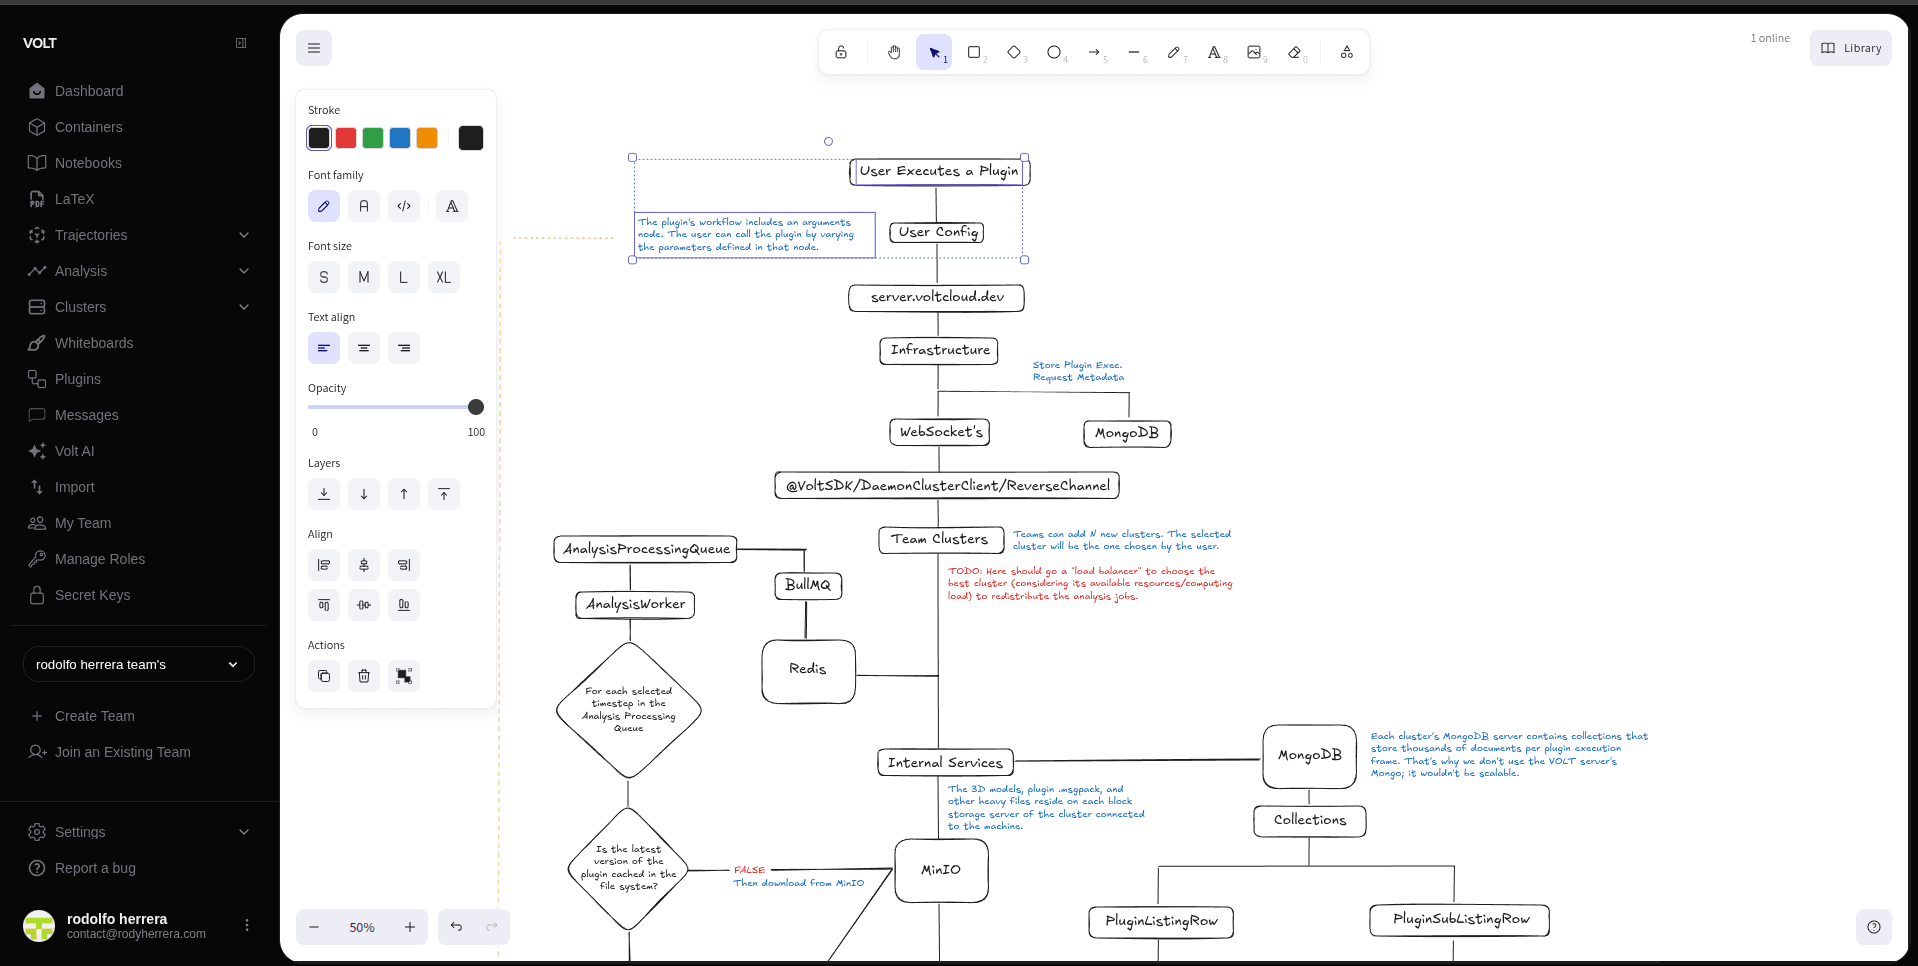Expand the Trajectories sidebar section
The width and height of the screenshot is (1918, 966).
(x=243, y=235)
